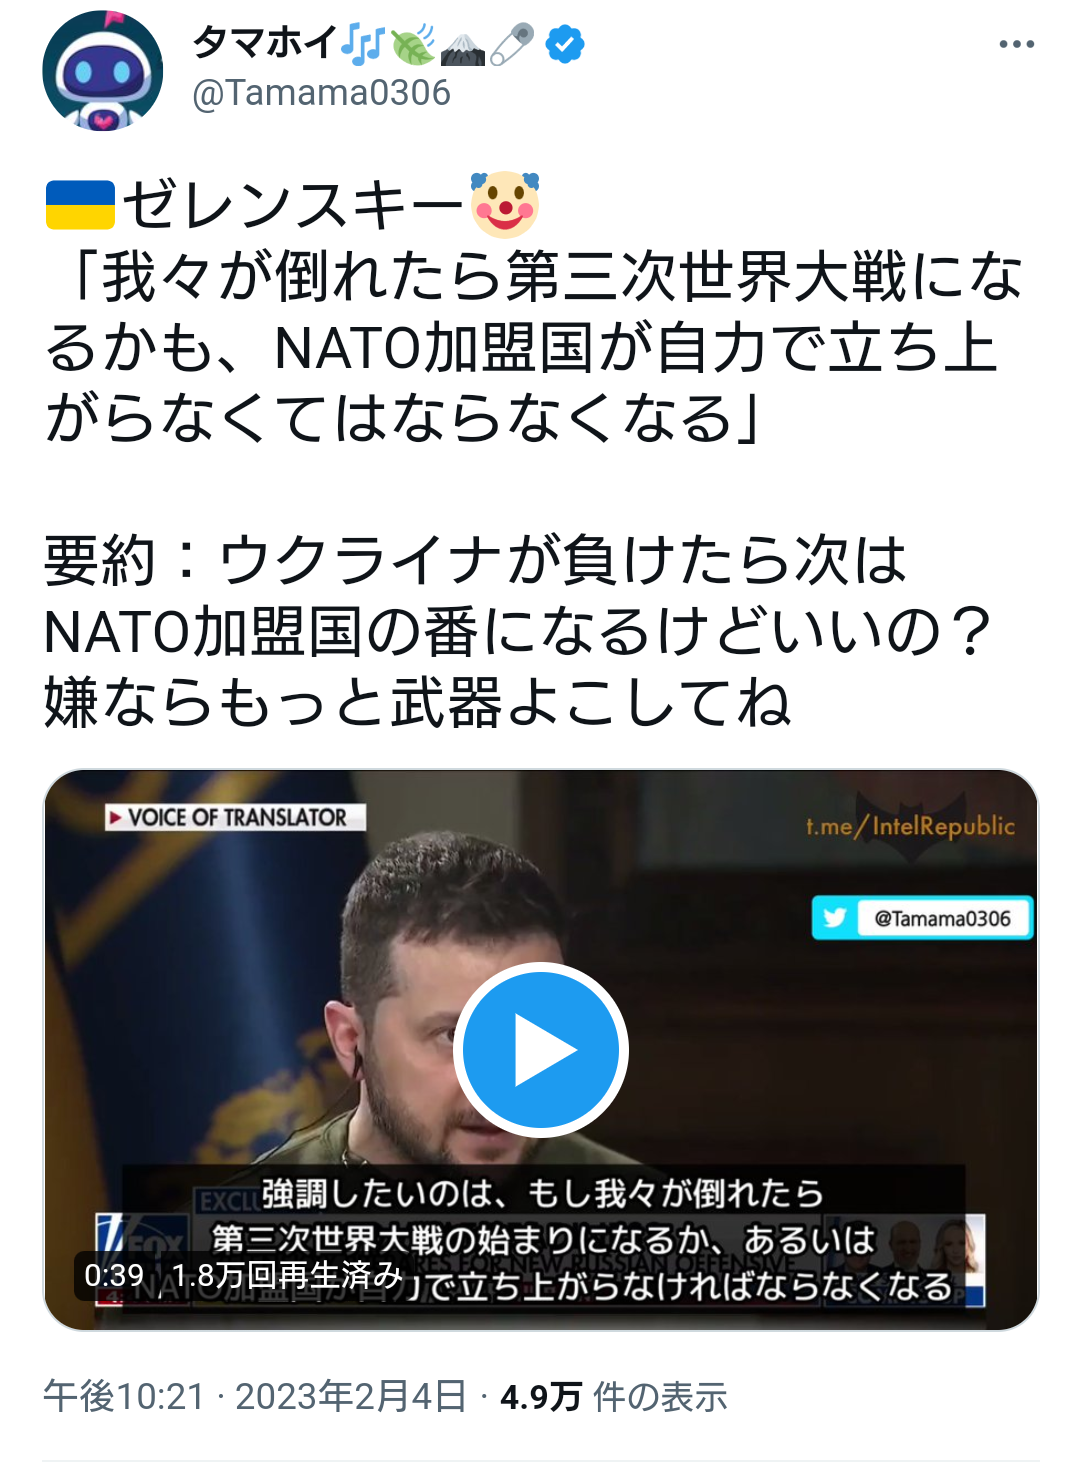Click the clown face emoji
This screenshot has width=1071, height=1475.
click(505, 204)
